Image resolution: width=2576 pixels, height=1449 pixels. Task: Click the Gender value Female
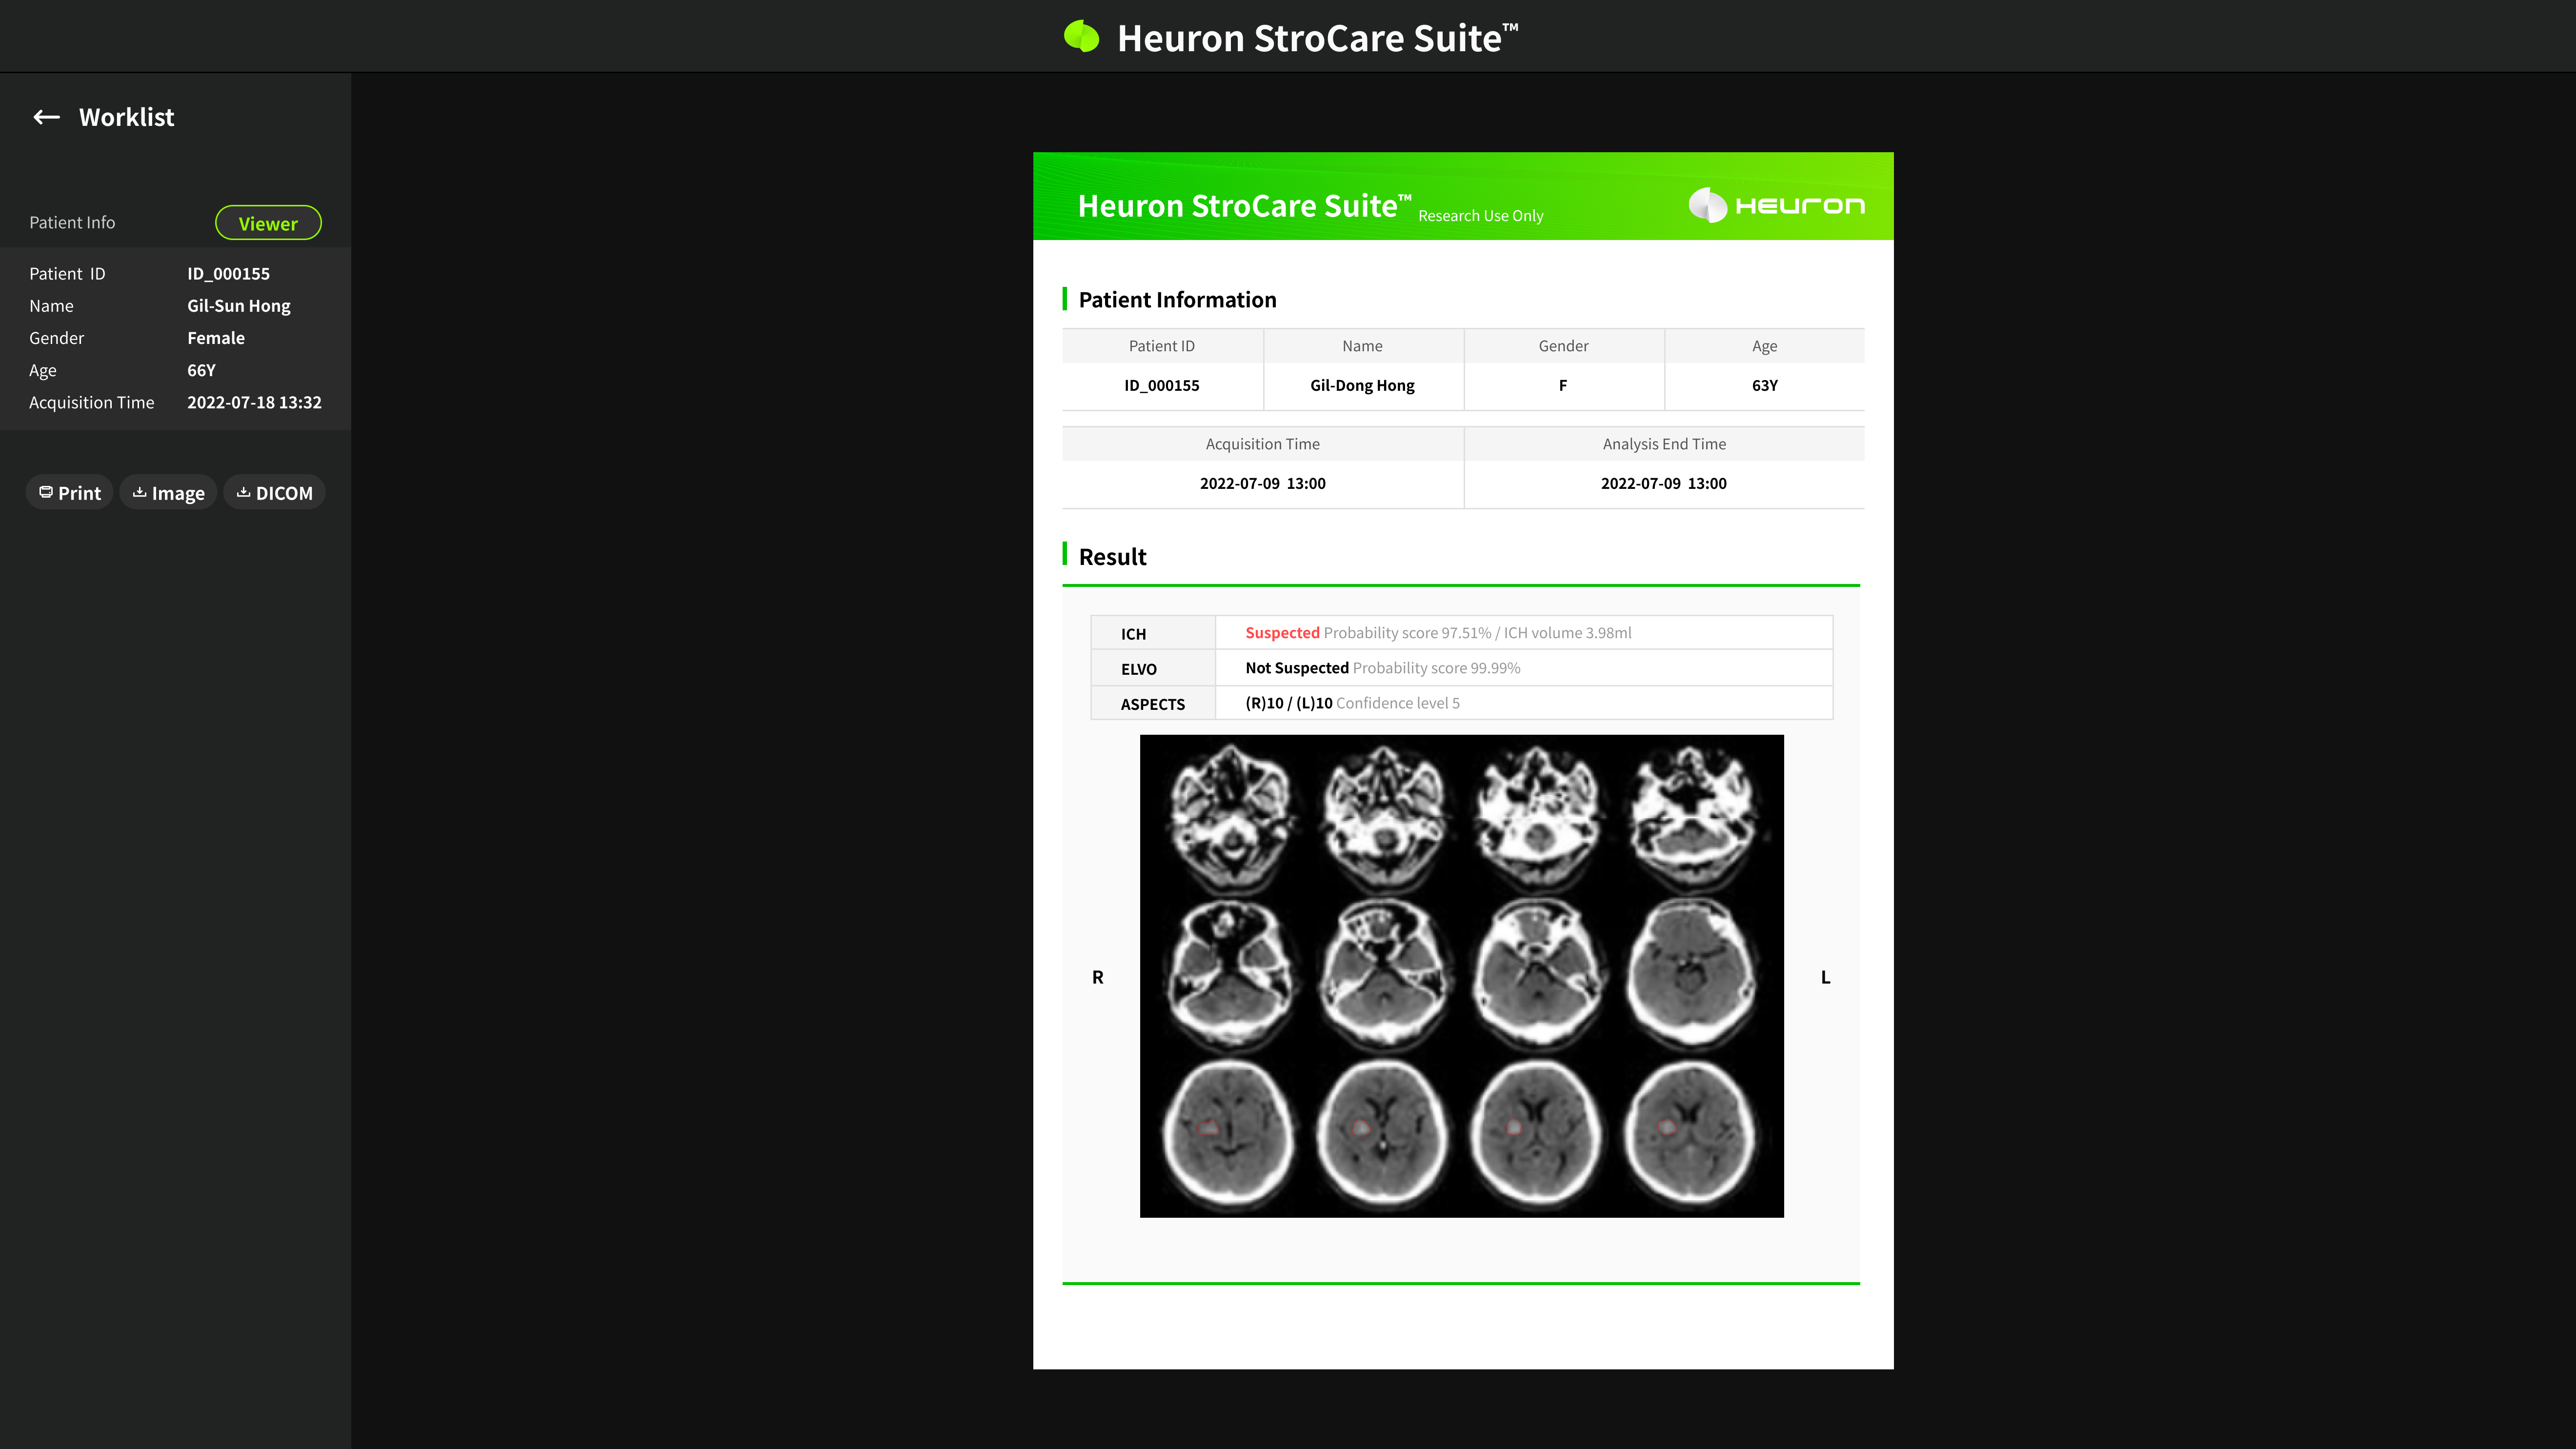216,338
